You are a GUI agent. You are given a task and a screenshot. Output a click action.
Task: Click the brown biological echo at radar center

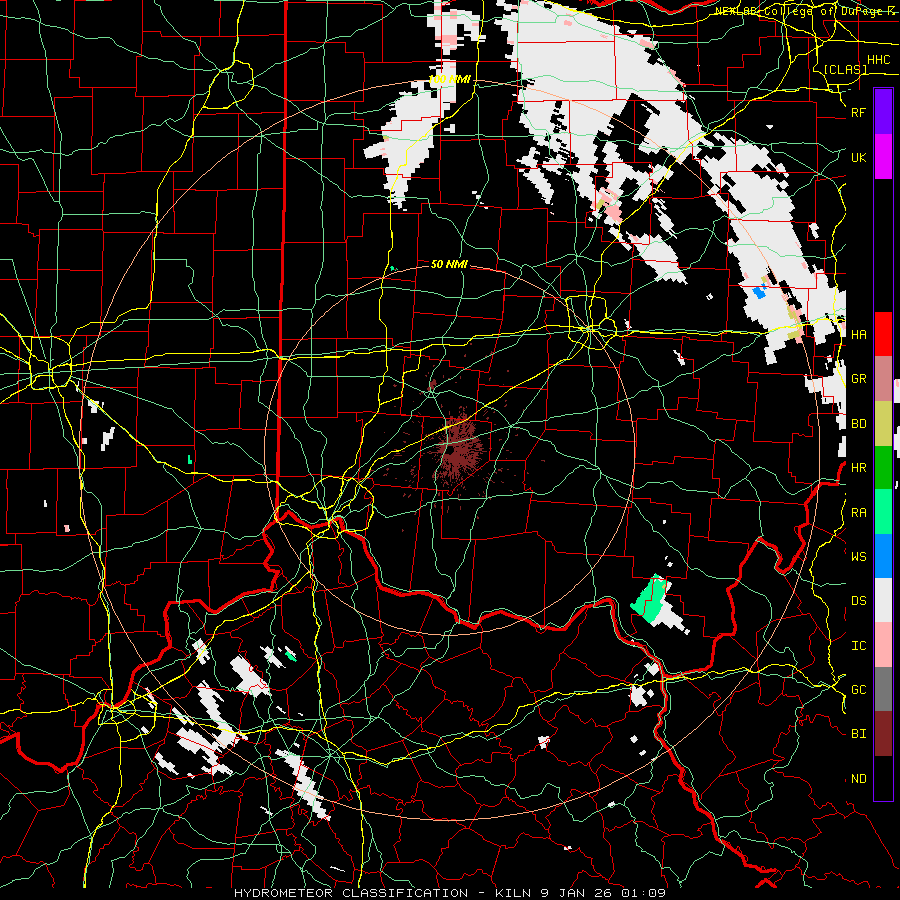457,449
